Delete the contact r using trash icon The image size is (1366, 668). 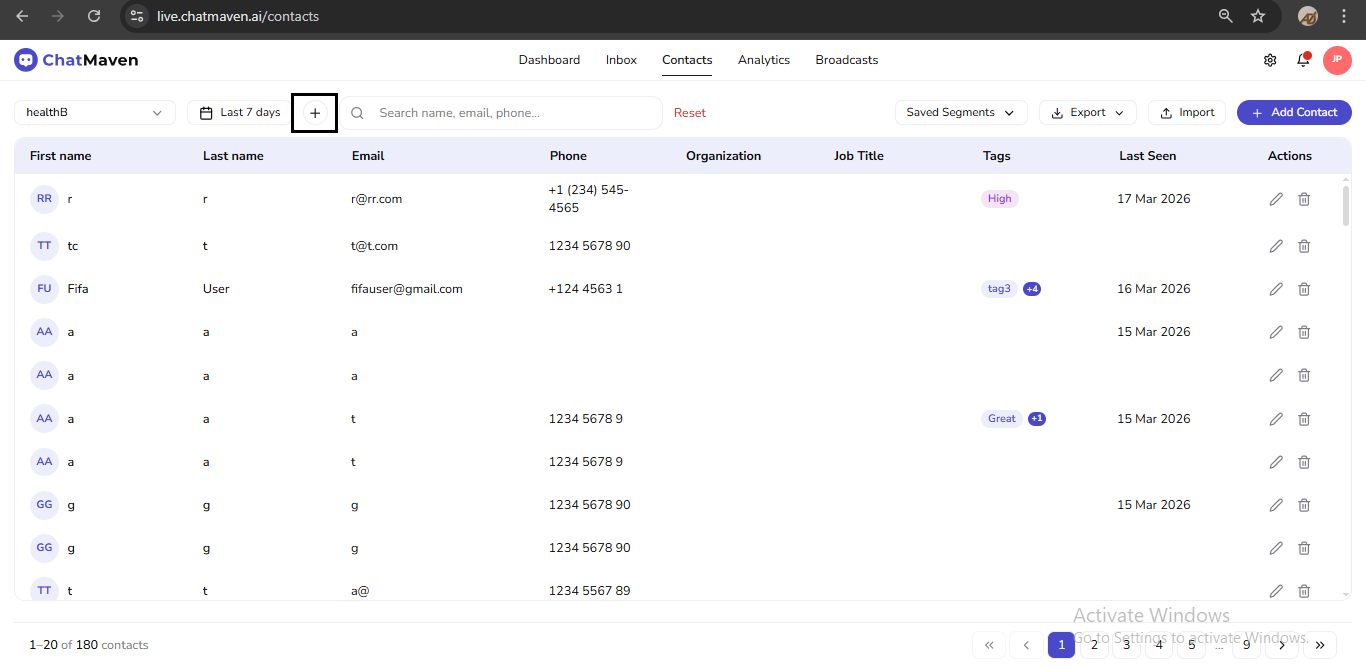click(1304, 198)
